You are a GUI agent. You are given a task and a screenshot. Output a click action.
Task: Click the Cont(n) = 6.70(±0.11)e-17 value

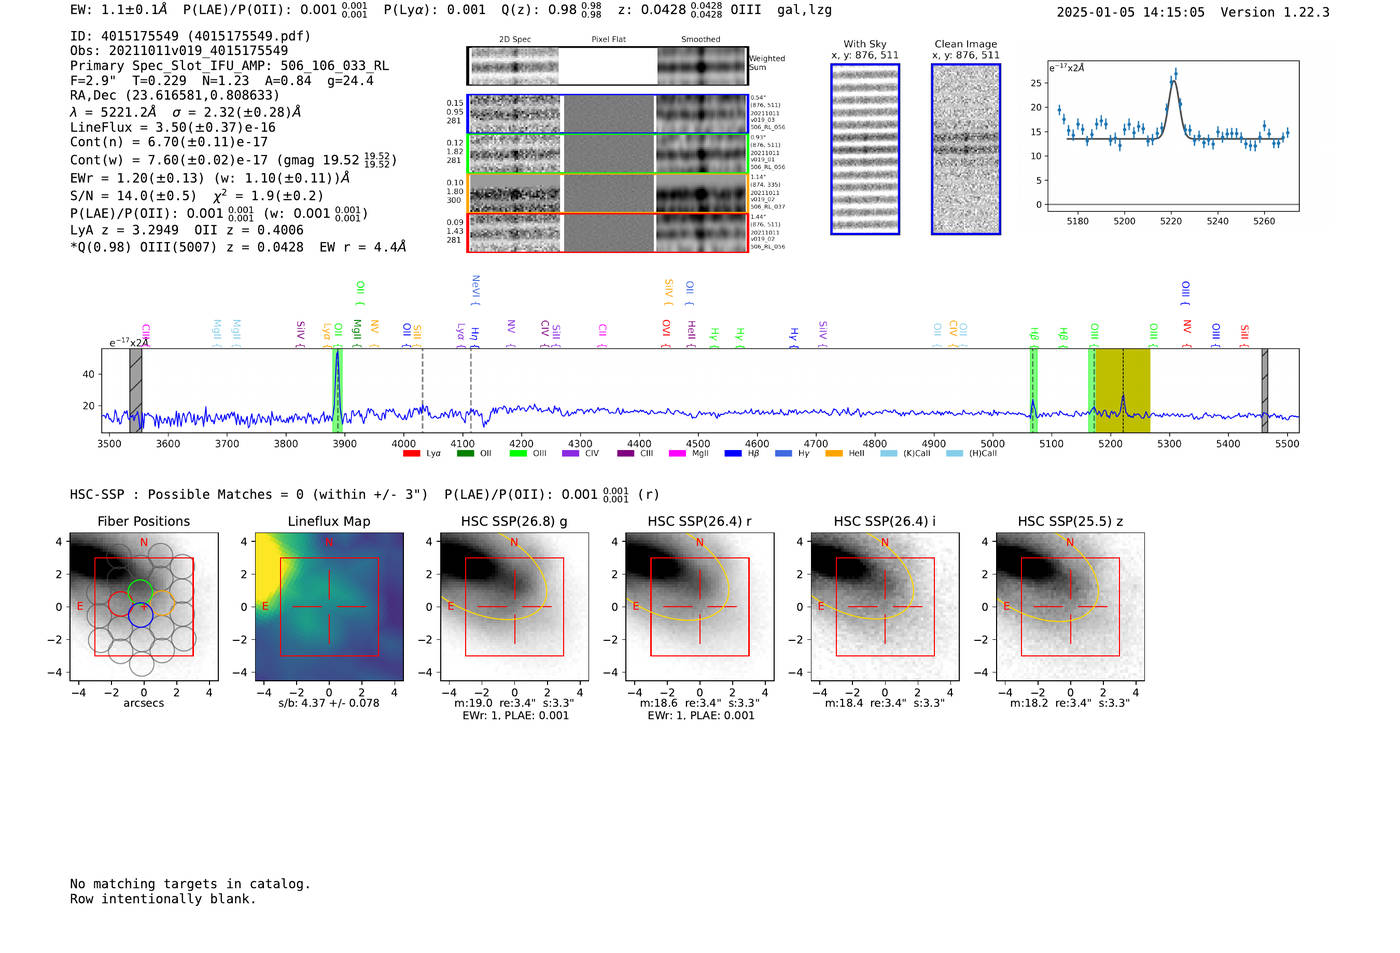click(169, 142)
